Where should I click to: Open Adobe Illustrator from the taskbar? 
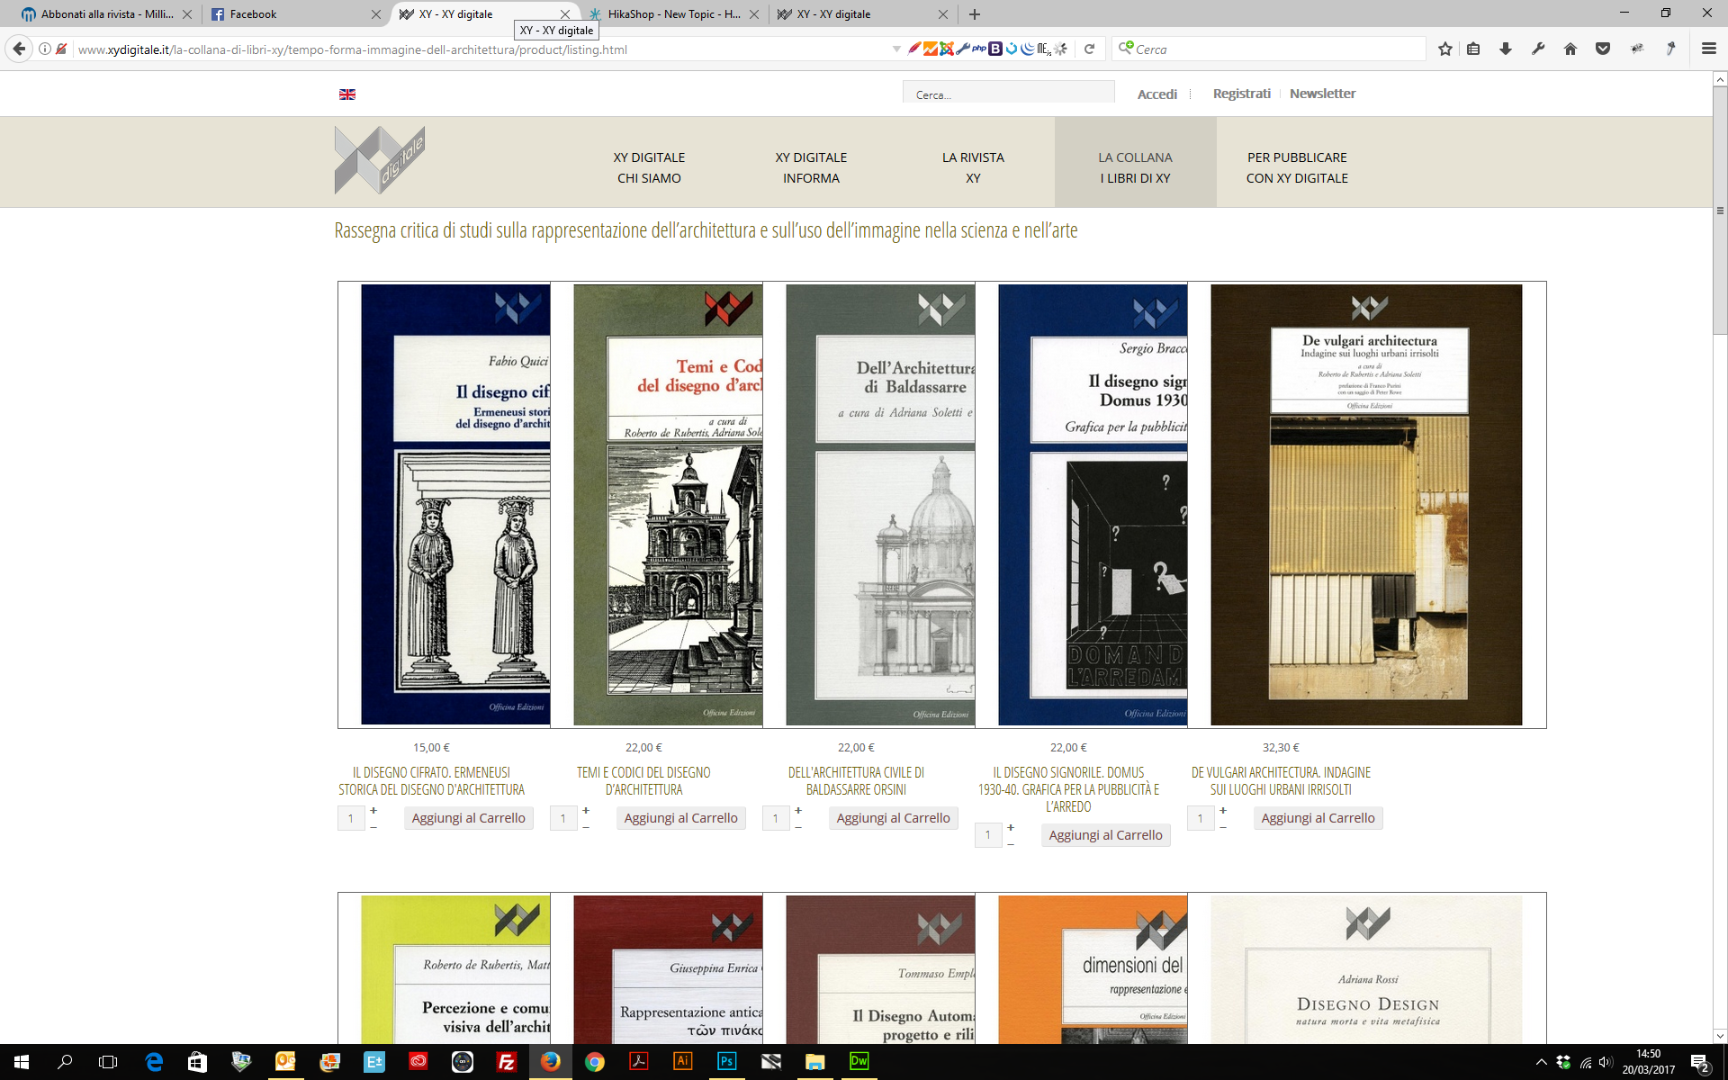point(683,1062)
